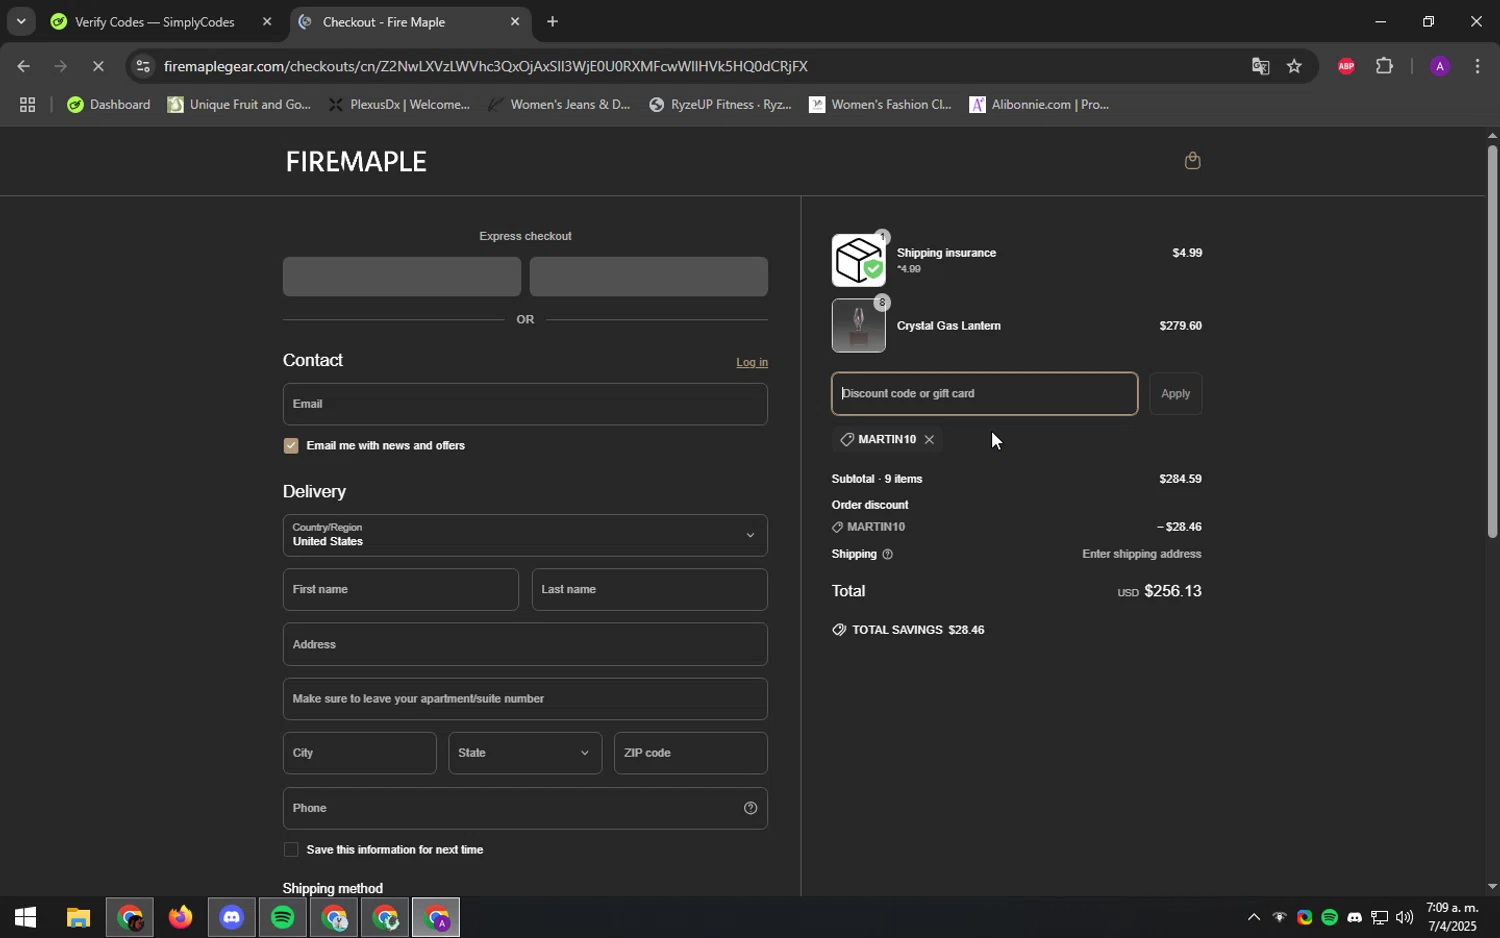Close the Verify Codes SimplyCodes tab
The width and height of the screenshot is (1500, 938).
click(266, 22)
